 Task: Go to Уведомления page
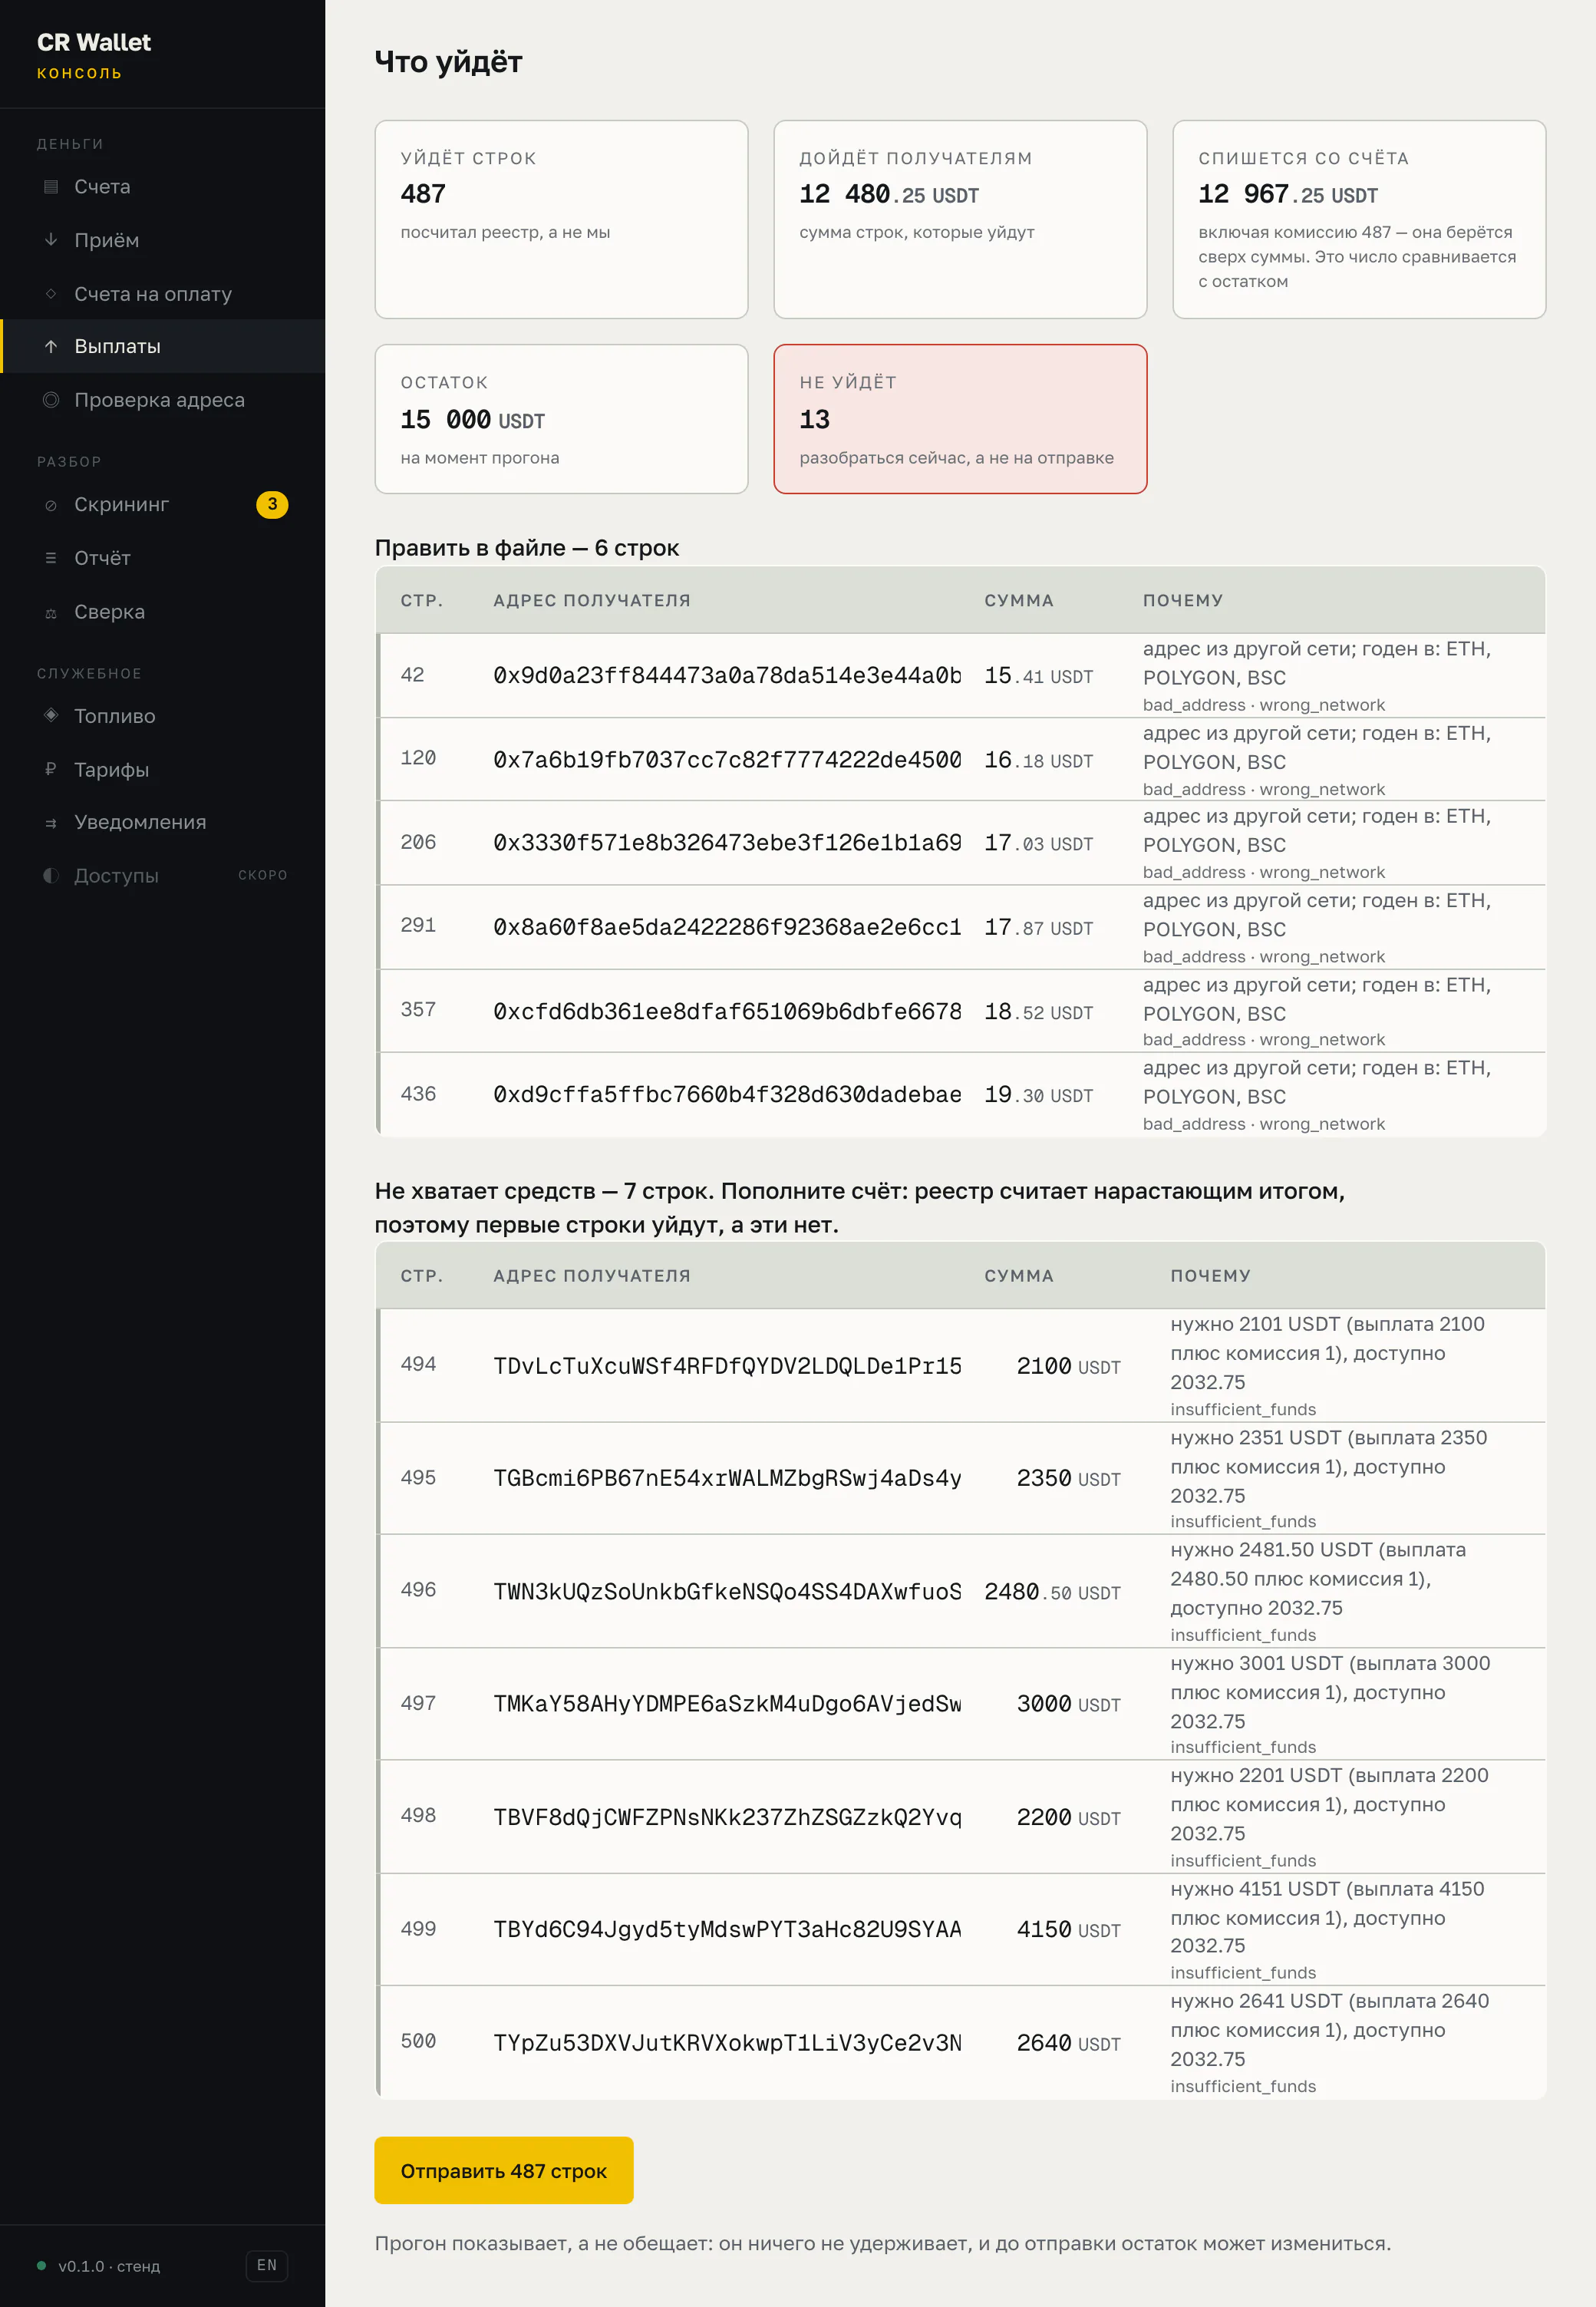pos(163,822)
